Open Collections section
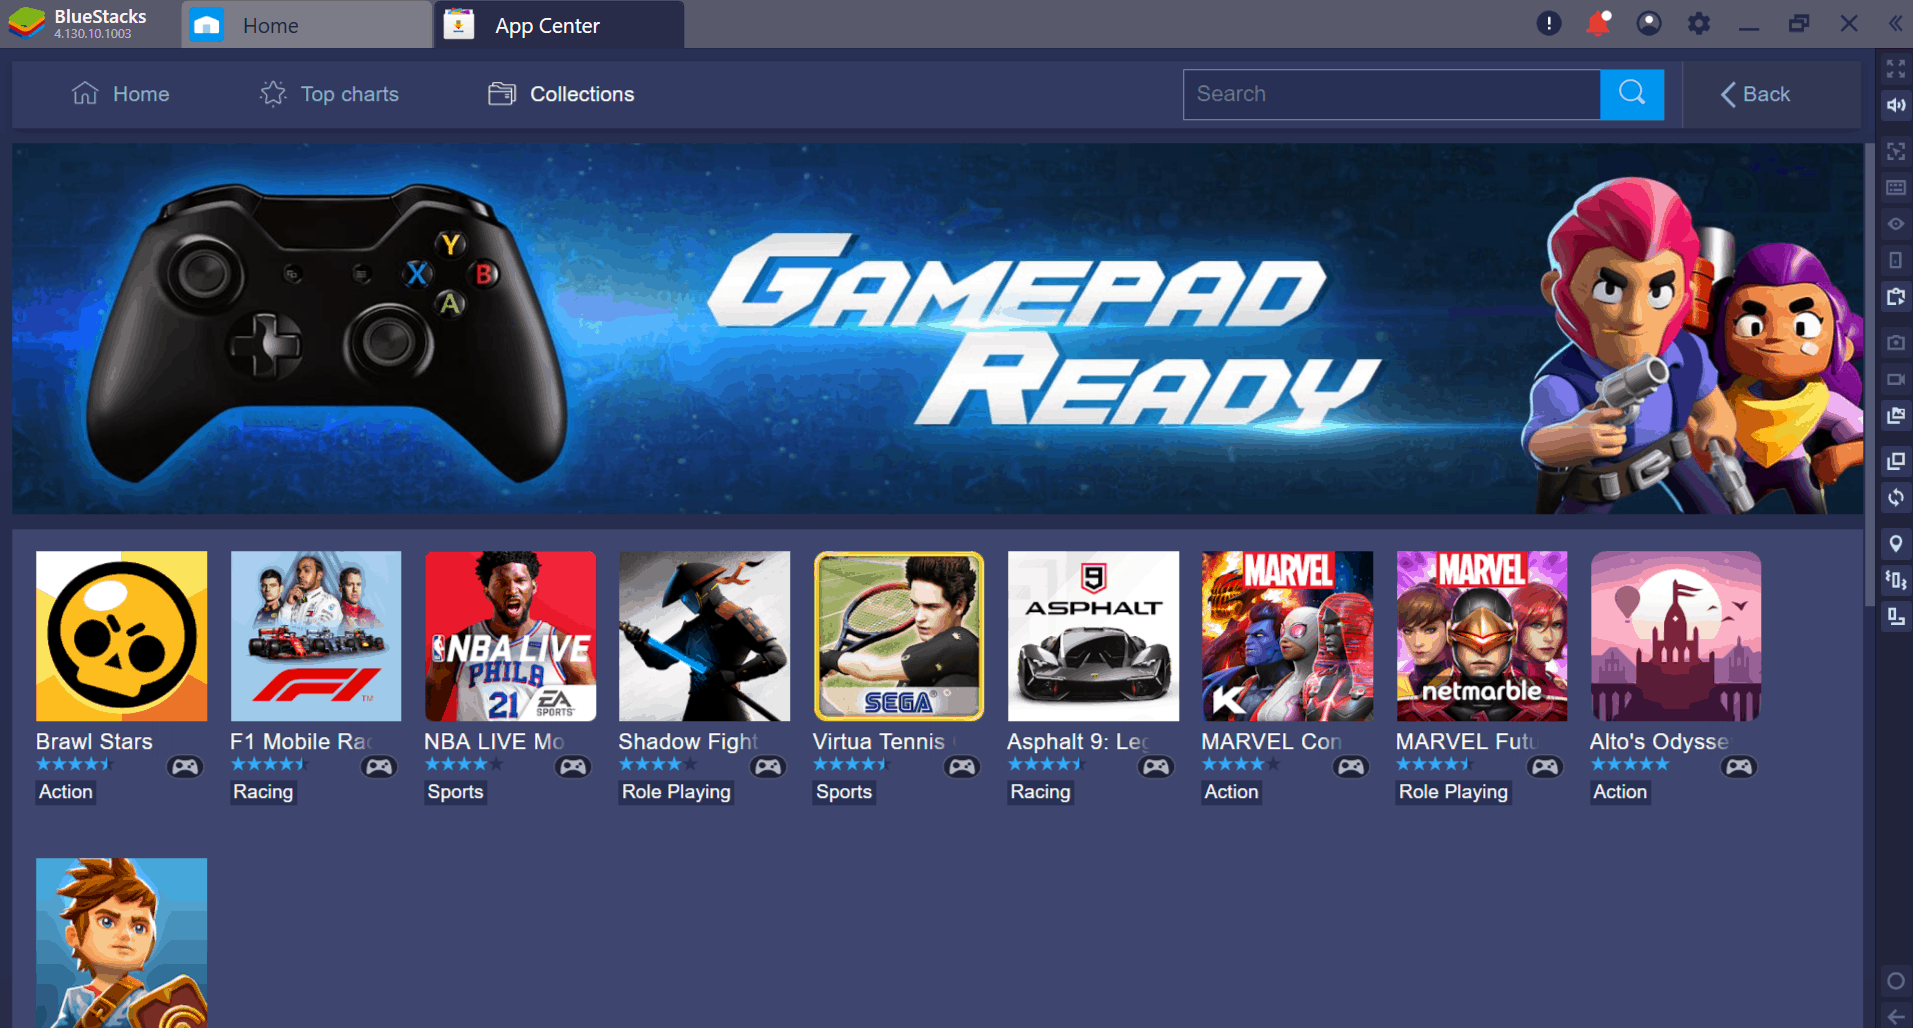 click(561, 94)
